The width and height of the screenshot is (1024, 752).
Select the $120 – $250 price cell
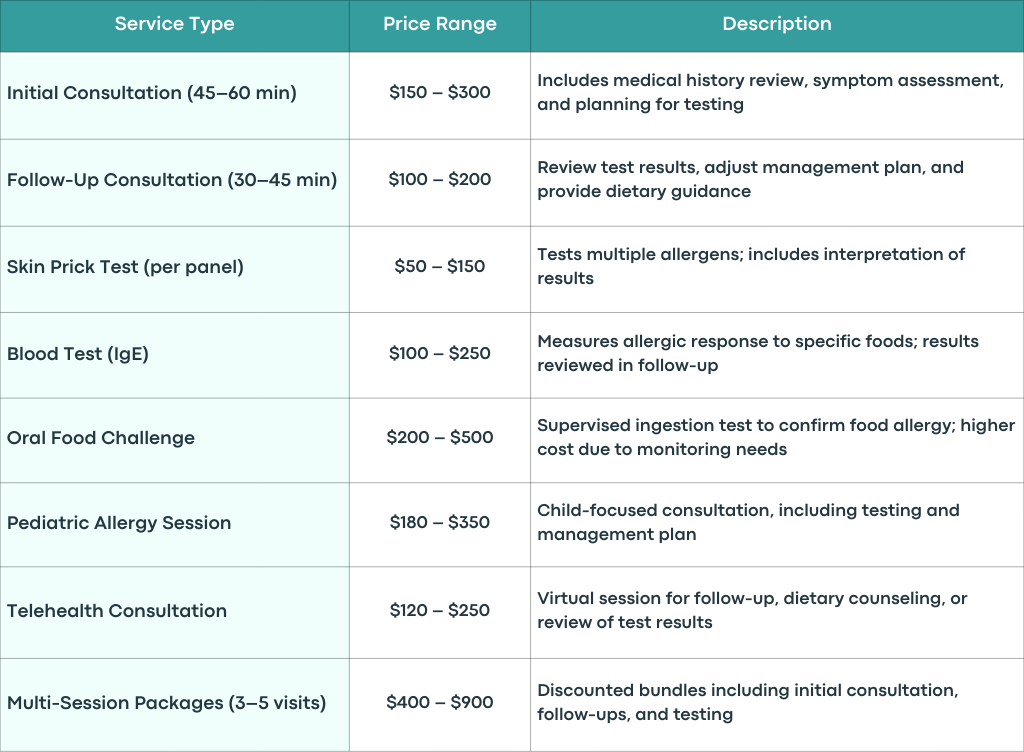(x=440, y=612)
